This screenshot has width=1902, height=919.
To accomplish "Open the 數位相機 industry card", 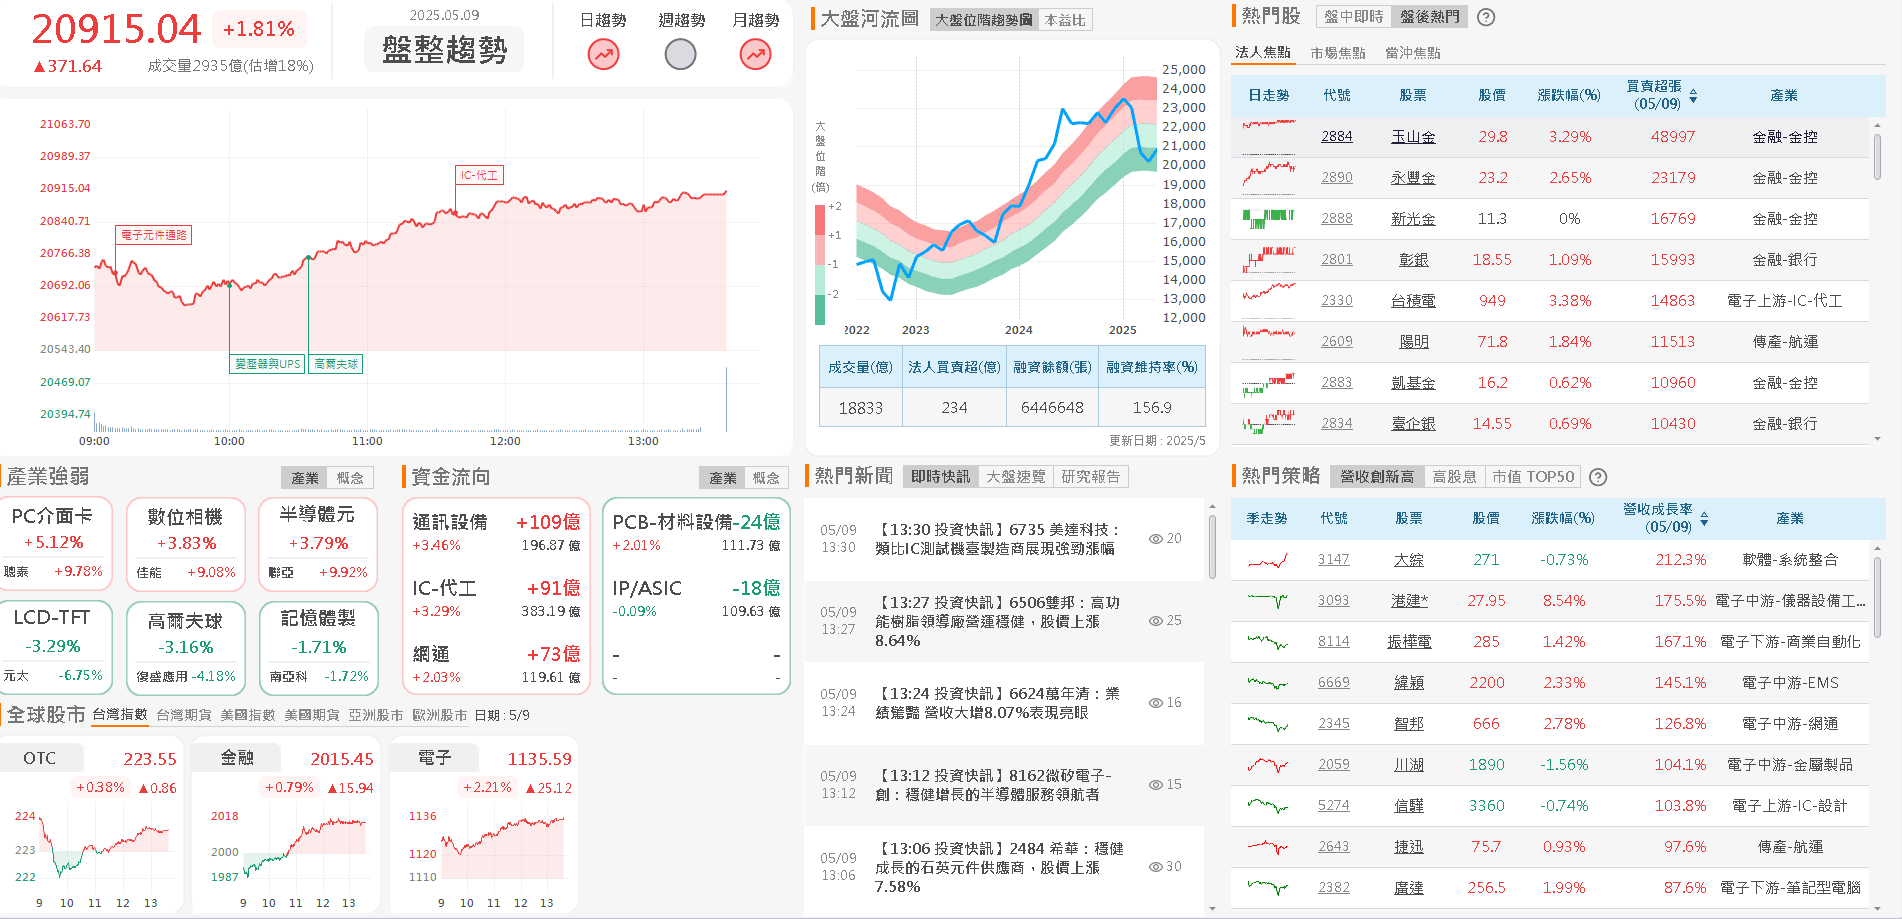I will 186,544.
